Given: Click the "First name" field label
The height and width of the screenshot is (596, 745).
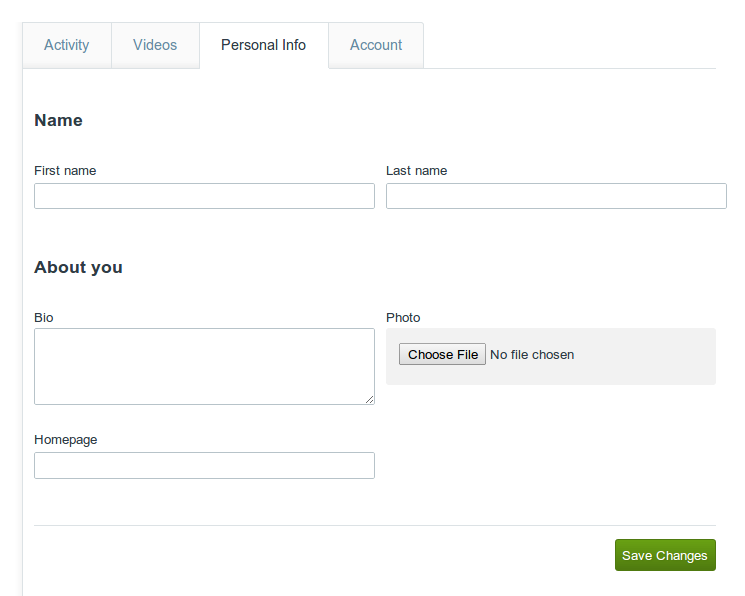Looking at the screenshot, I should point(65,171).
